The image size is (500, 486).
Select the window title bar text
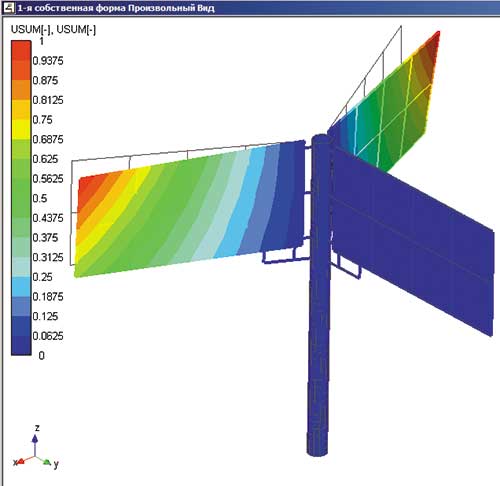tap(116, 8)
